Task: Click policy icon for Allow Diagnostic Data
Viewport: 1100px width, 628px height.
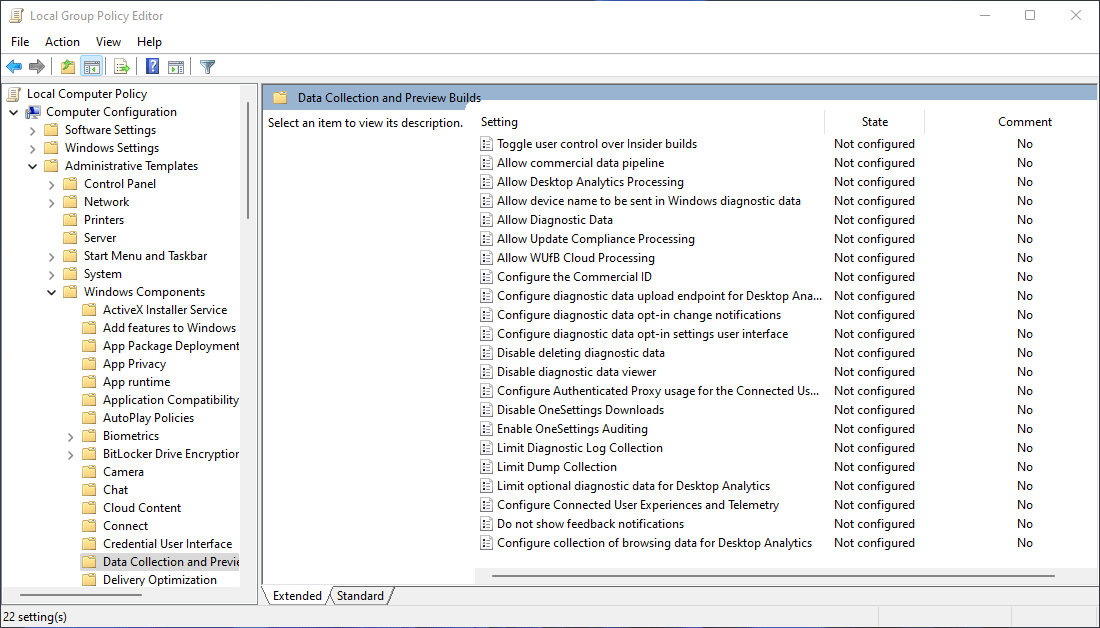Action: pyautogui.click(x=486, y=220)
